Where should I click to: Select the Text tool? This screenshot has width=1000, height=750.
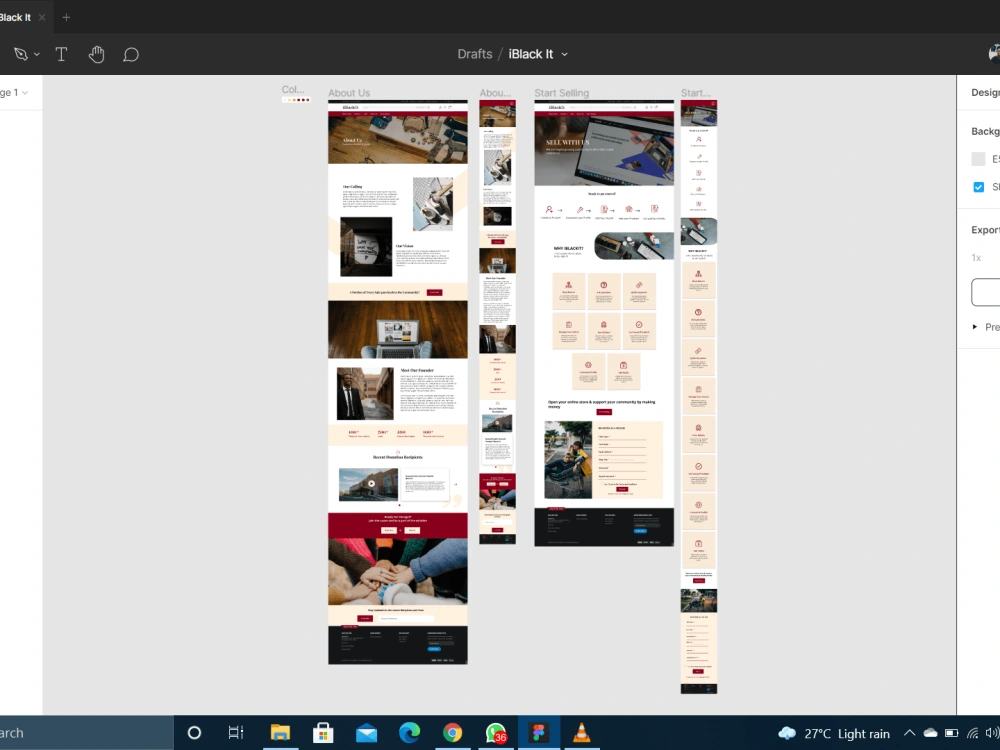(x=61, y=54)
